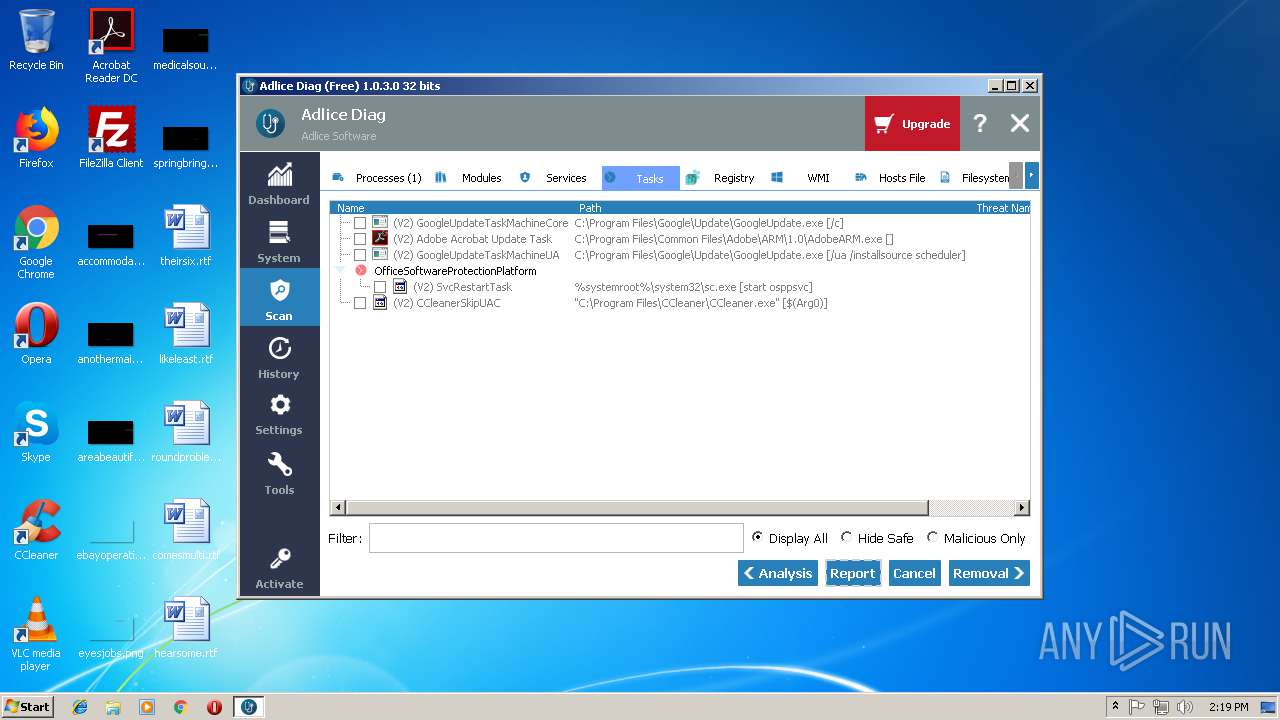Open the Dashboard sidebar section
Screen dimensions: 1280x720
tap(279, 183)
